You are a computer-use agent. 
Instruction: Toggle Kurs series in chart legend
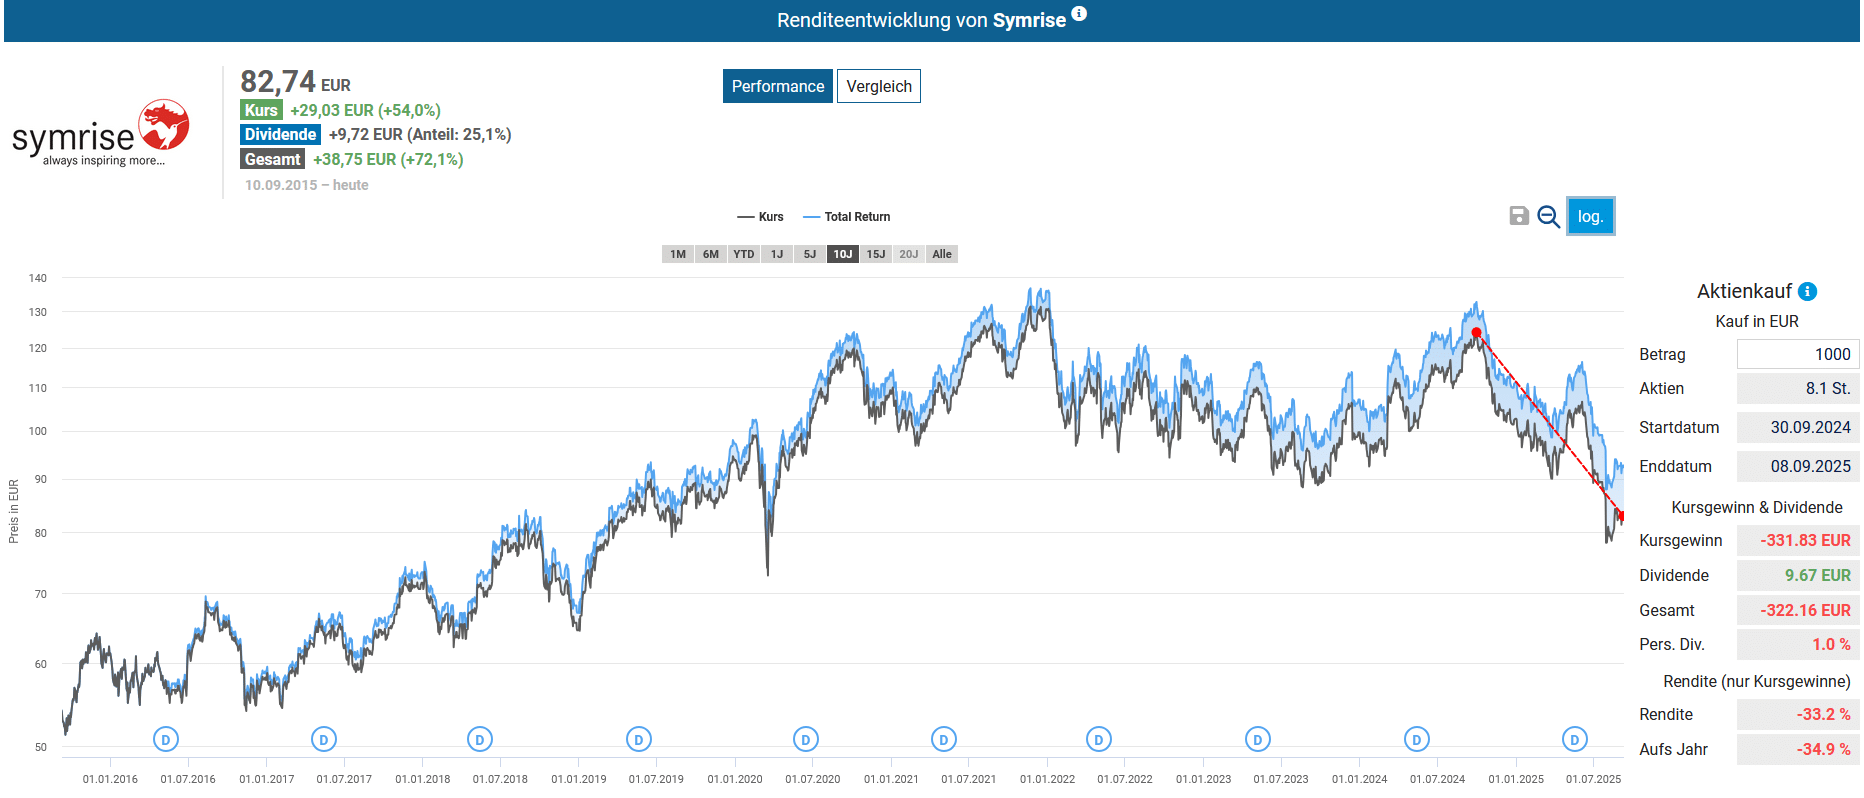click(761, 217)
